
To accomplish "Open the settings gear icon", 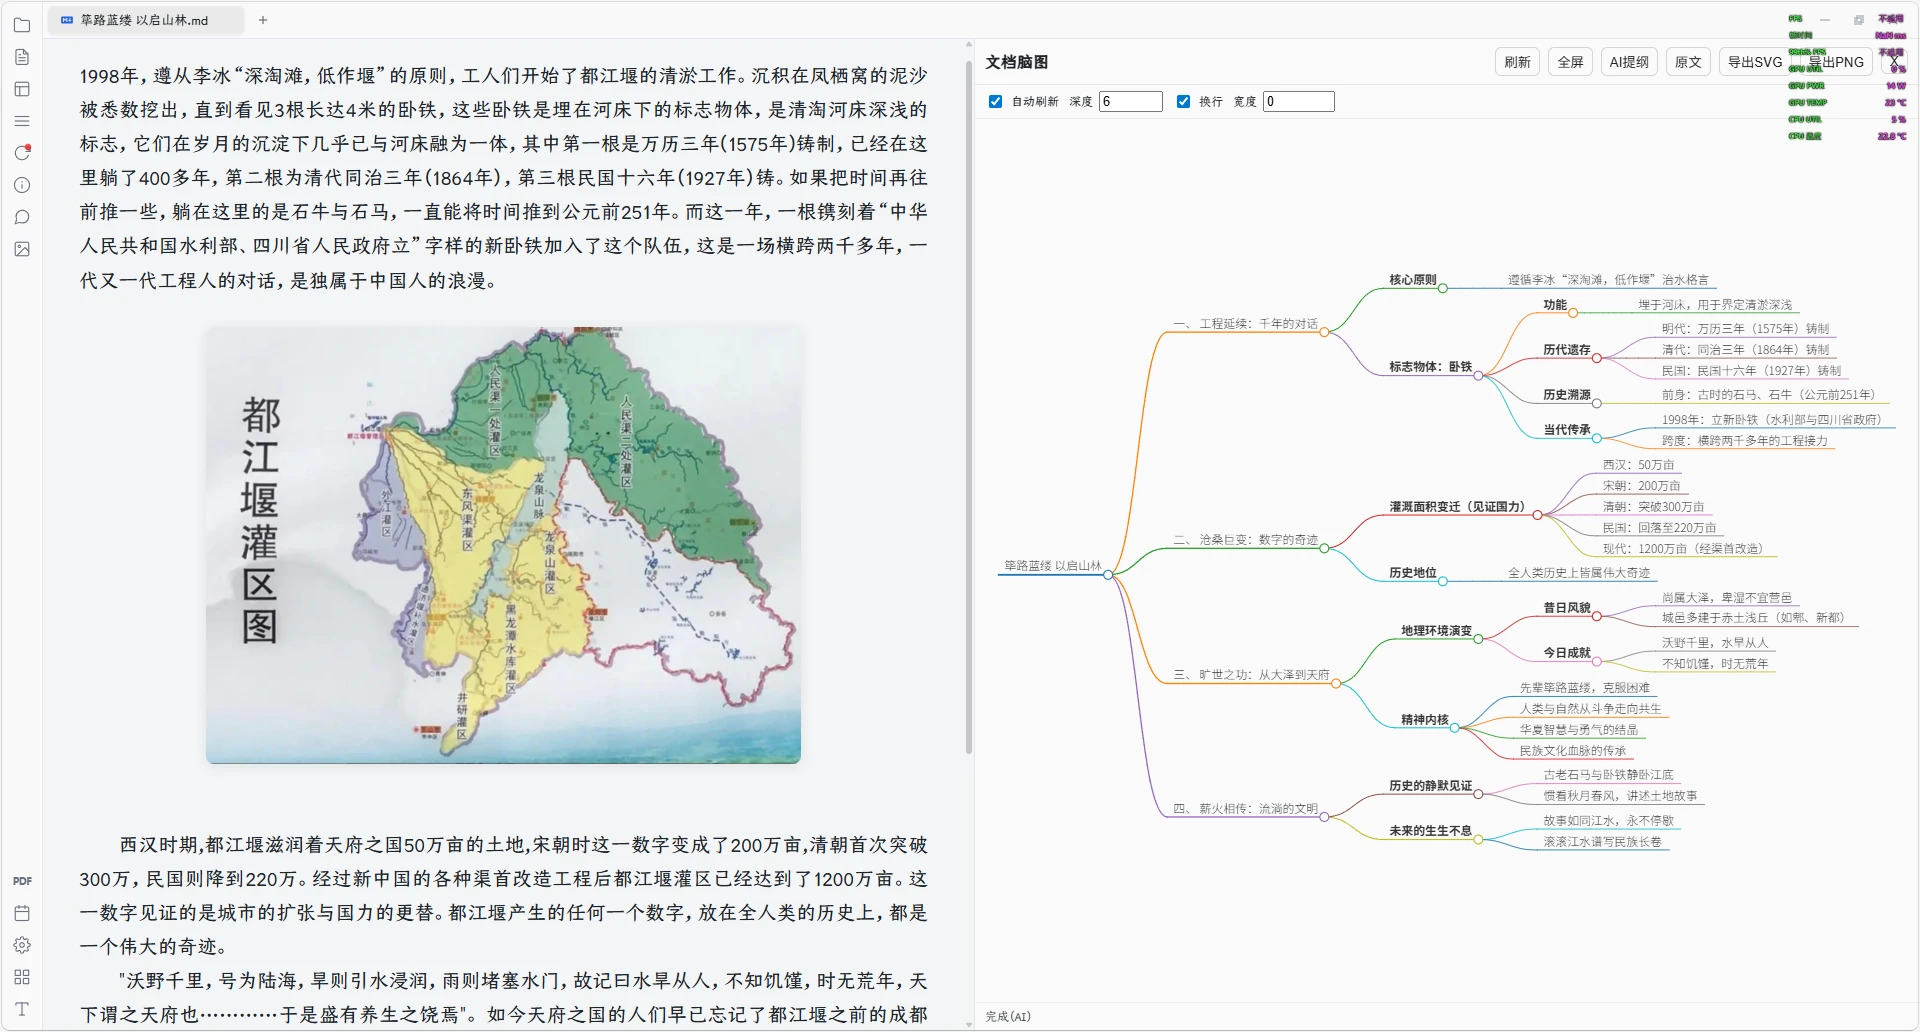I will click(x=22, y=945).
